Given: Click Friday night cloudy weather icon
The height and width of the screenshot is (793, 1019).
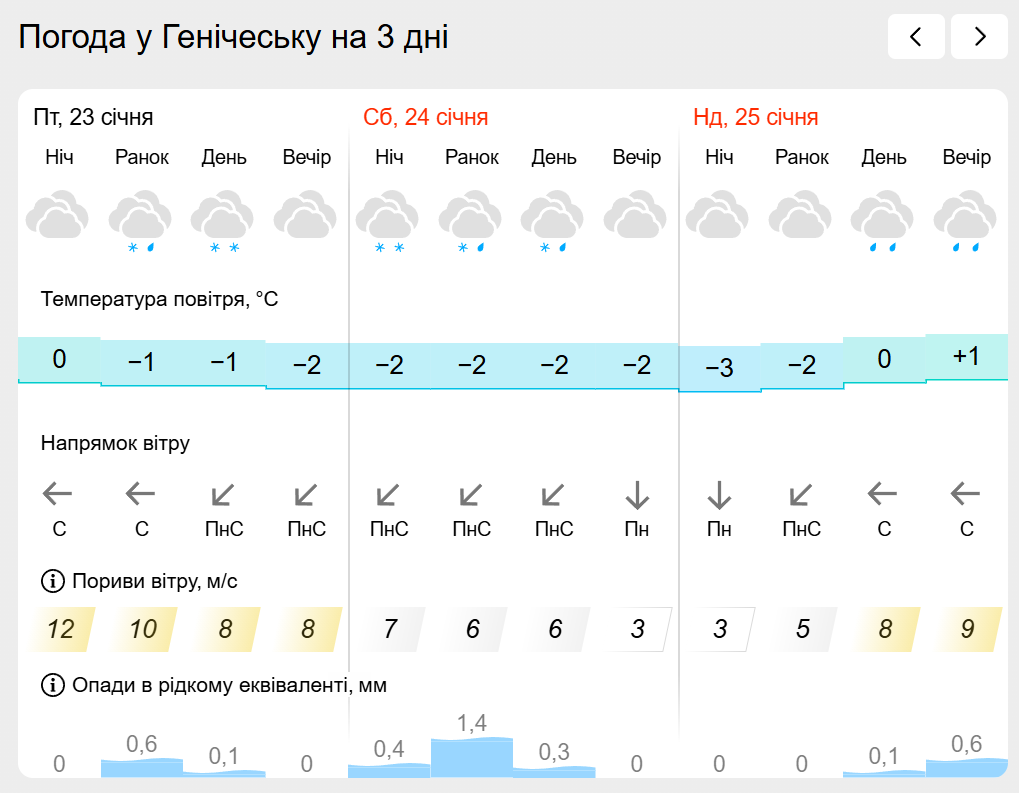Looking at the screenshot, I should pos(58,217).
